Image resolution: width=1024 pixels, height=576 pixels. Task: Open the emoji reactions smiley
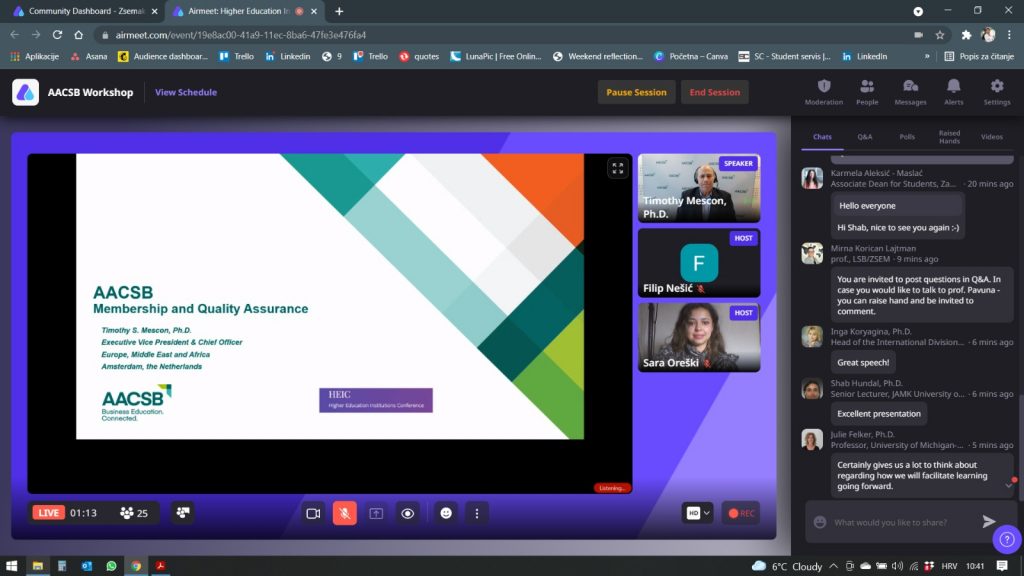446,513
